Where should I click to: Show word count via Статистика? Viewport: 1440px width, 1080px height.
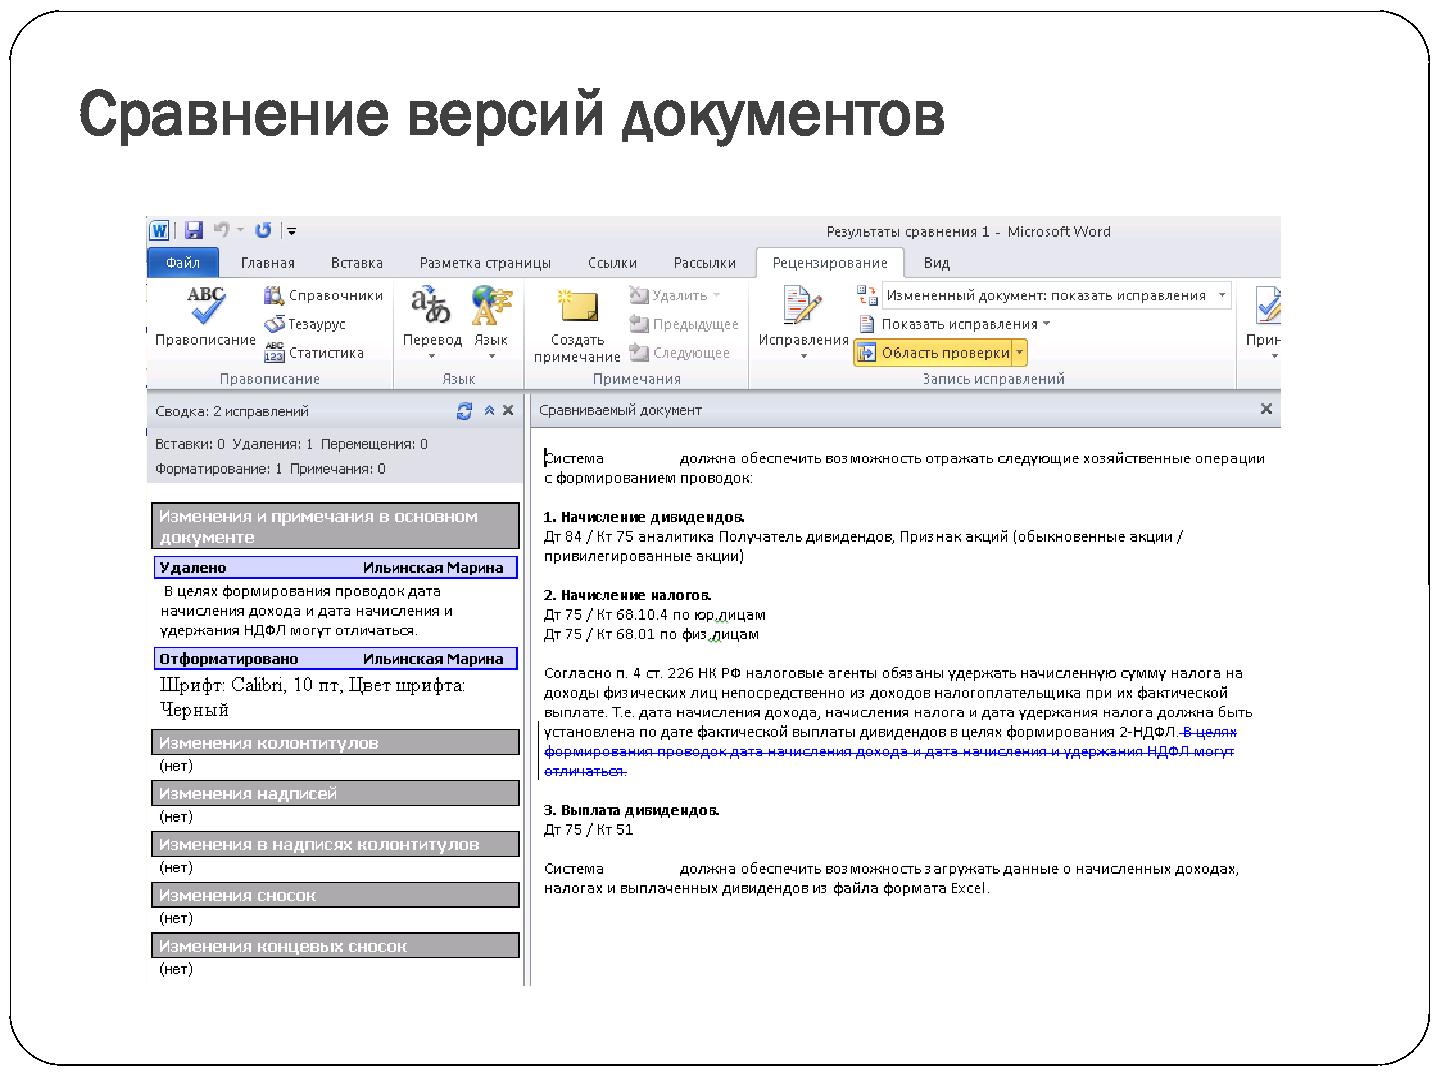314,352
